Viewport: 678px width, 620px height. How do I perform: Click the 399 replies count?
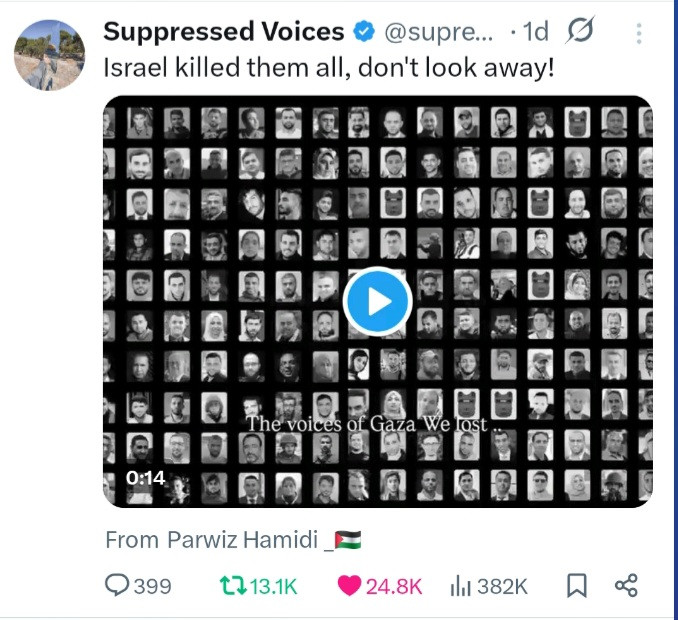[x=152, y=587]
